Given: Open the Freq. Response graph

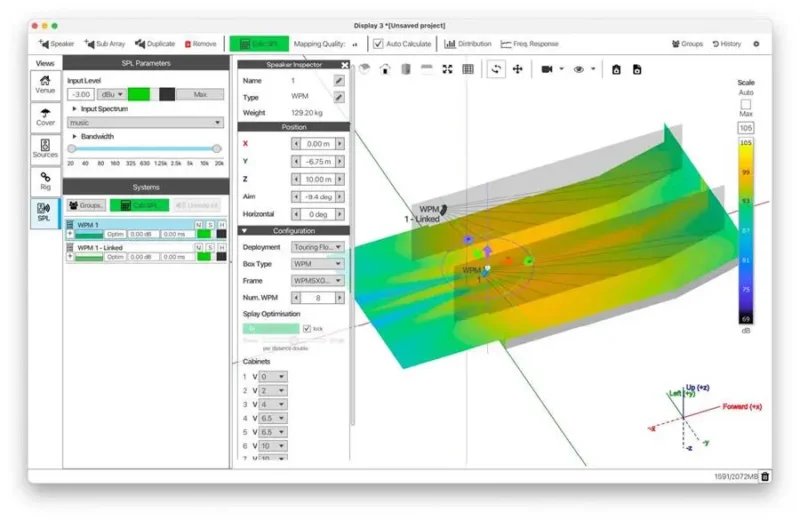Looking at the screenshot, I should [x=530, y=44].
